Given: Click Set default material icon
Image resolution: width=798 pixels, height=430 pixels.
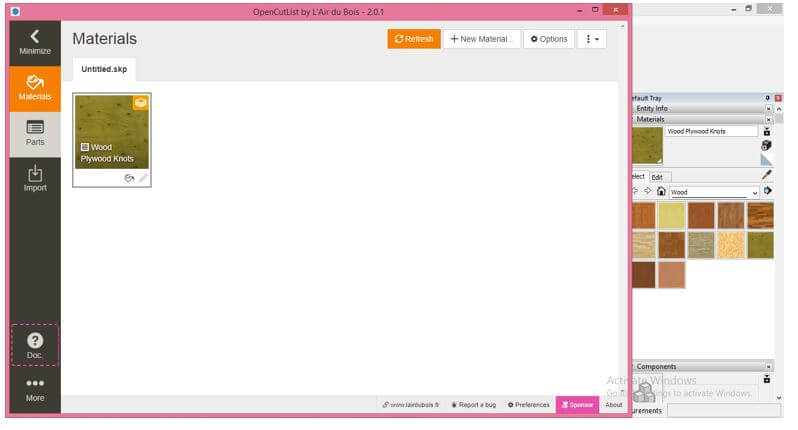Looking at the screenshot, I should point(766,160).
